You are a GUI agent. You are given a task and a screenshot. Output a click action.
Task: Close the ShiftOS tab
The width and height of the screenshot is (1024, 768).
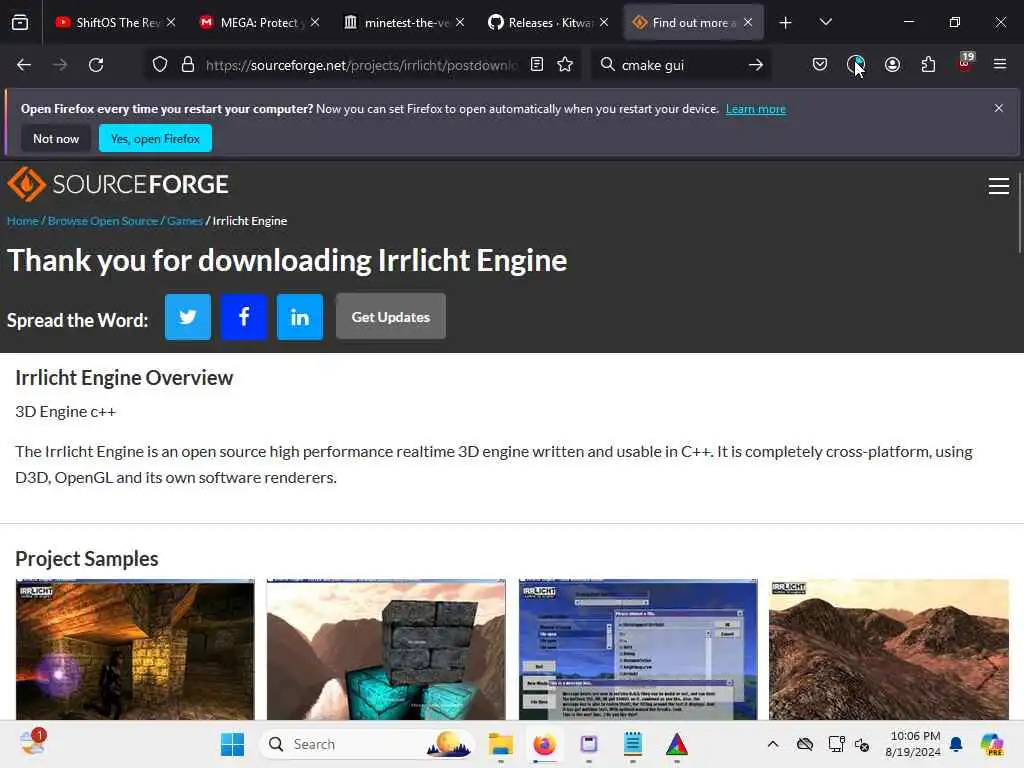tap(170, 22)
